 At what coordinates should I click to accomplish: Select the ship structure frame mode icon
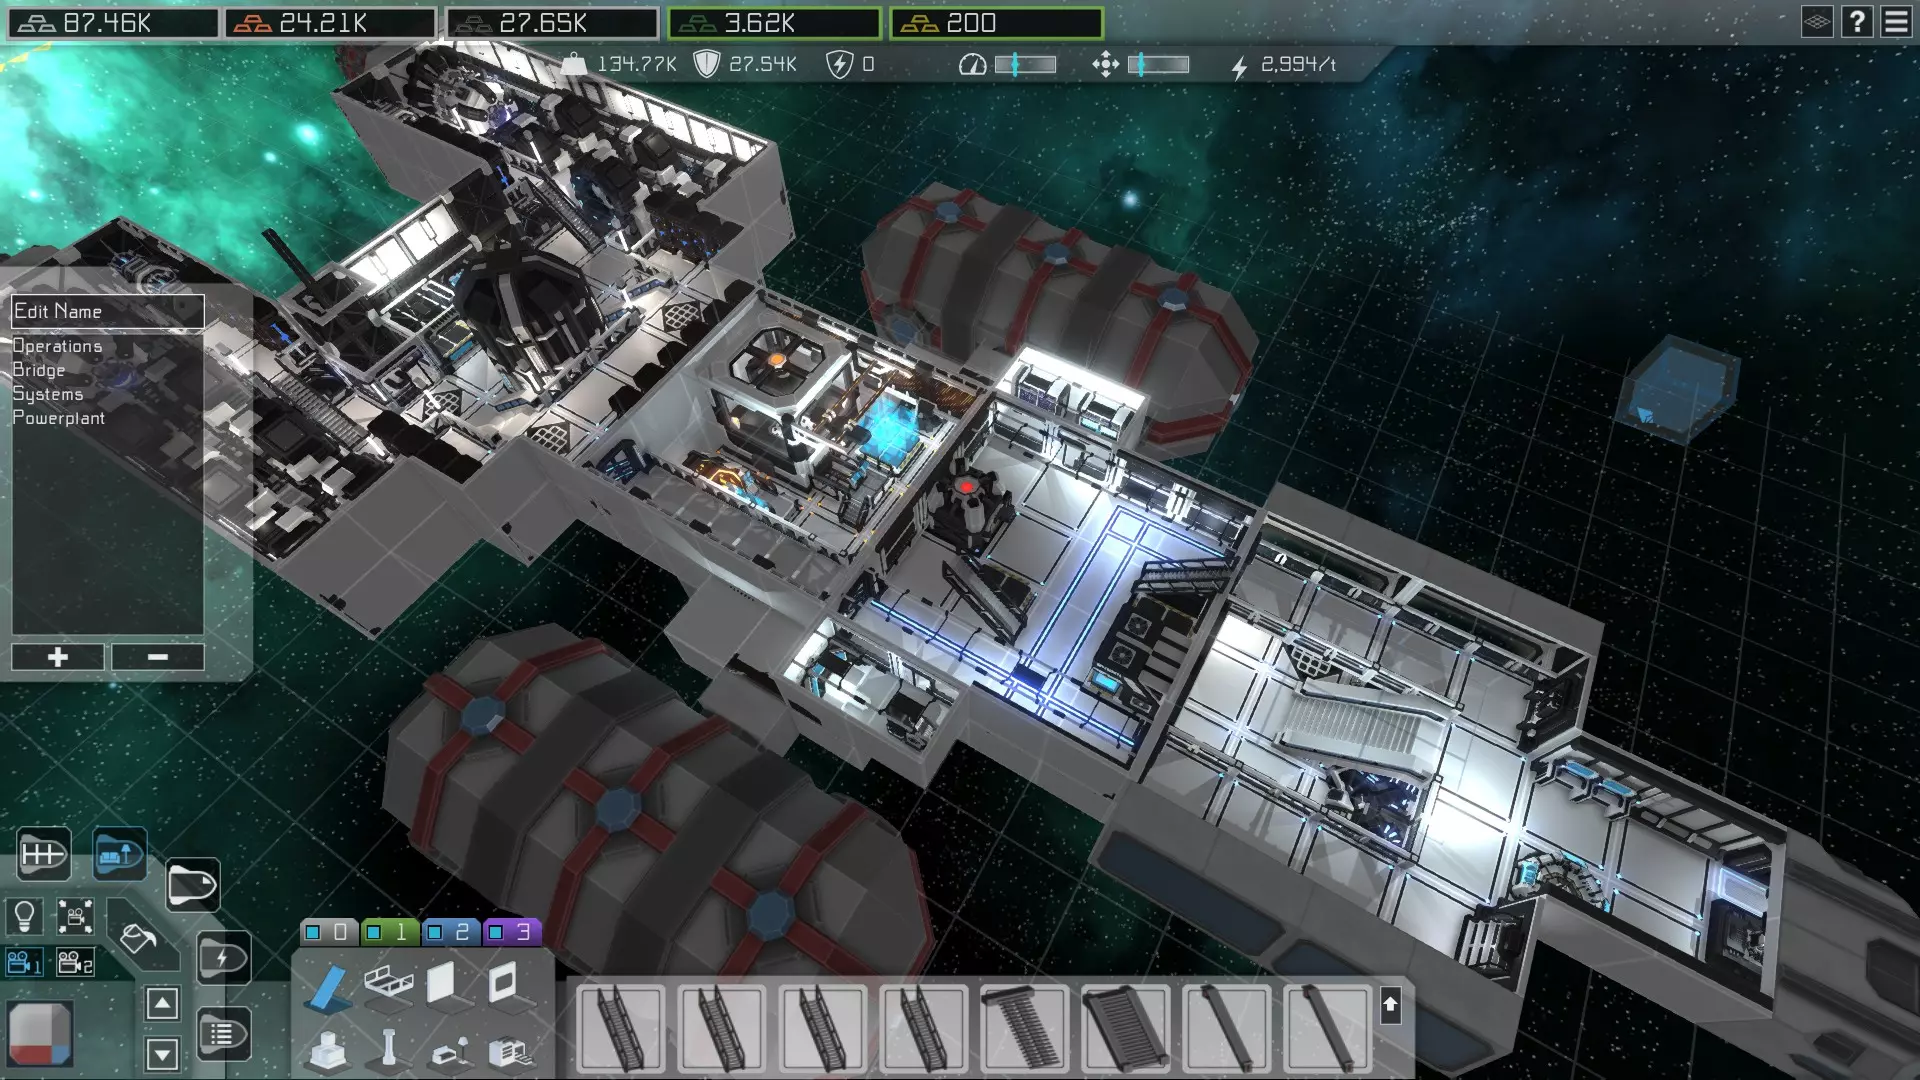pos(43,854)
